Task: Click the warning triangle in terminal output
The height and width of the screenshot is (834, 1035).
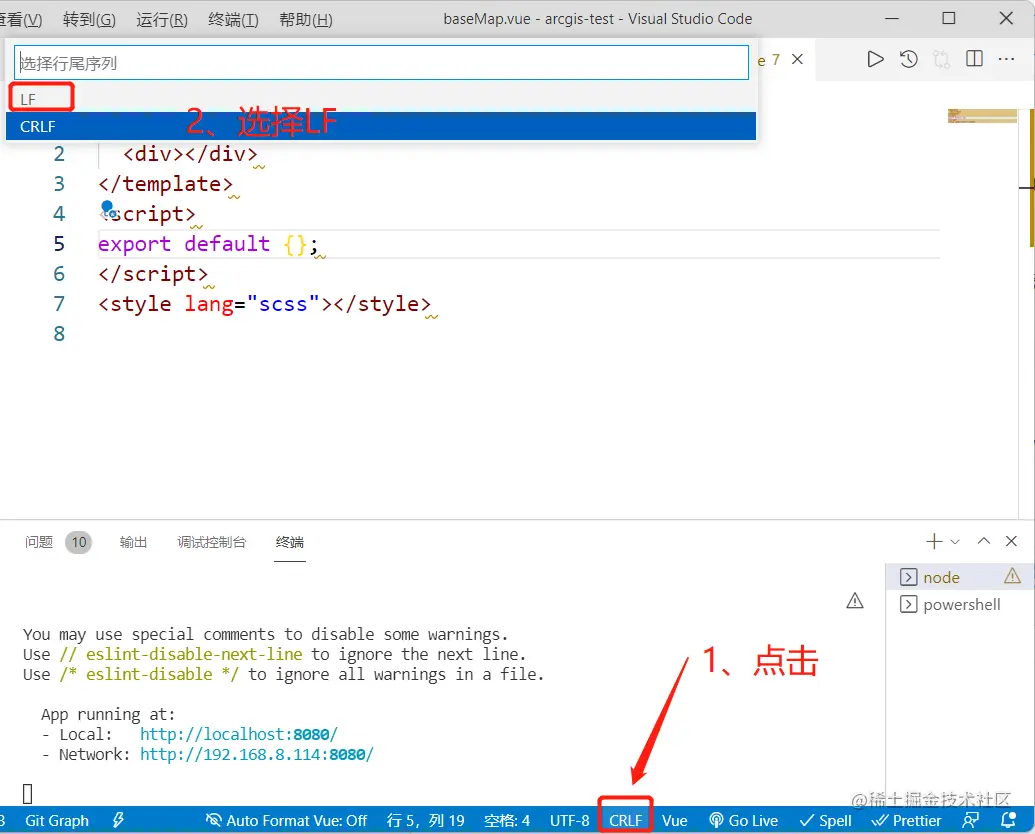Action: point(855,600)
